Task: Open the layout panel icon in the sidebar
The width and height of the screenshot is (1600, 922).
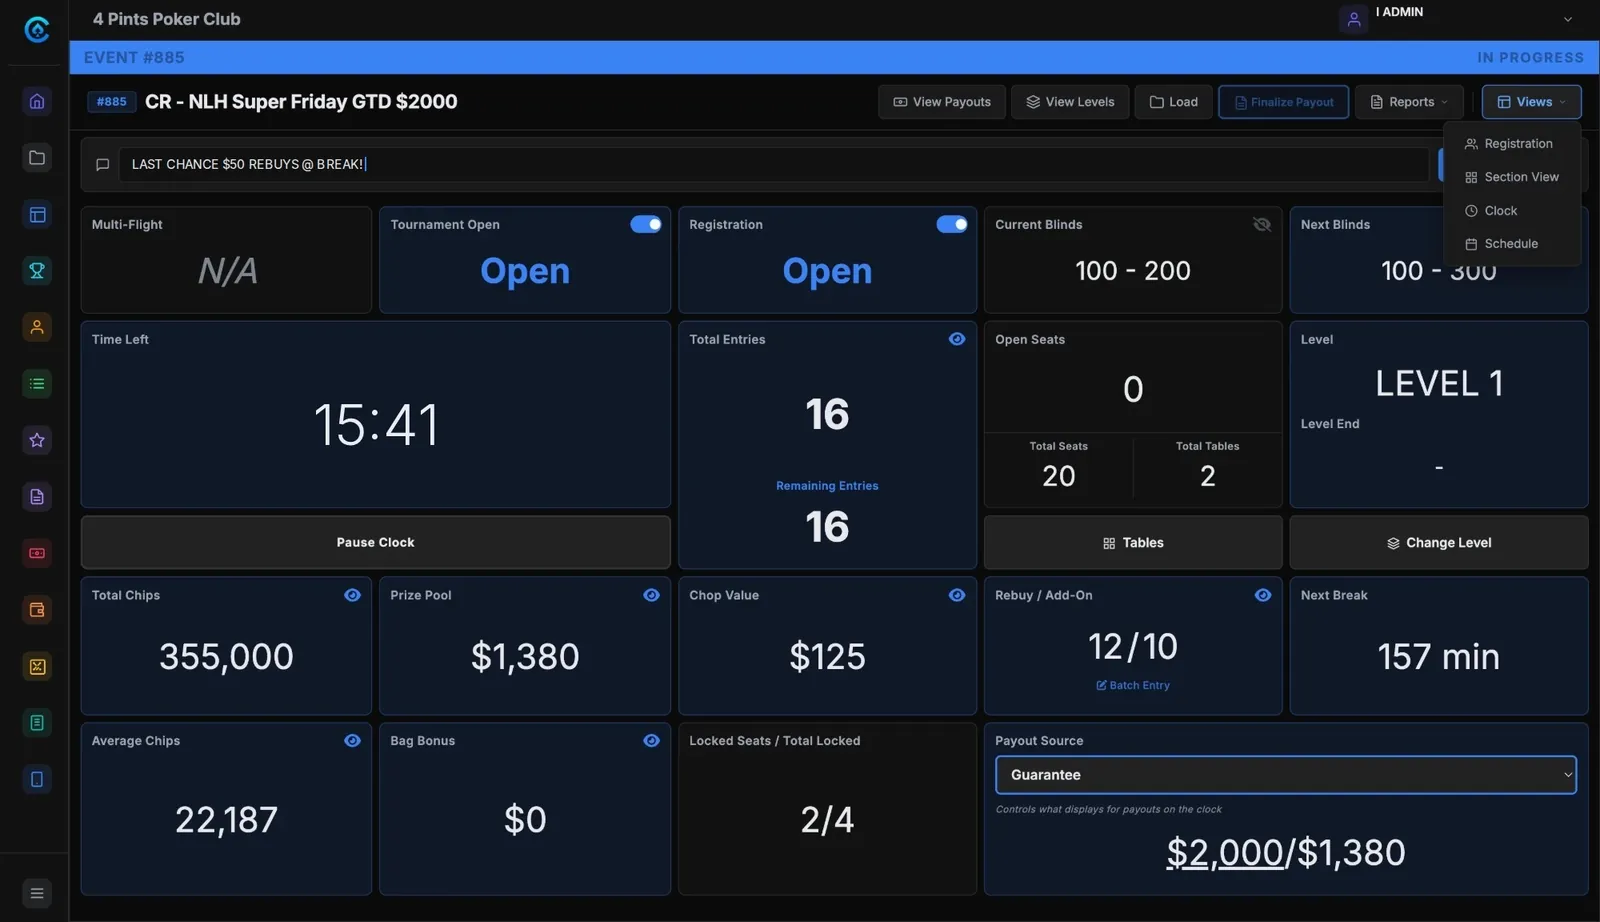Action: 37,214
